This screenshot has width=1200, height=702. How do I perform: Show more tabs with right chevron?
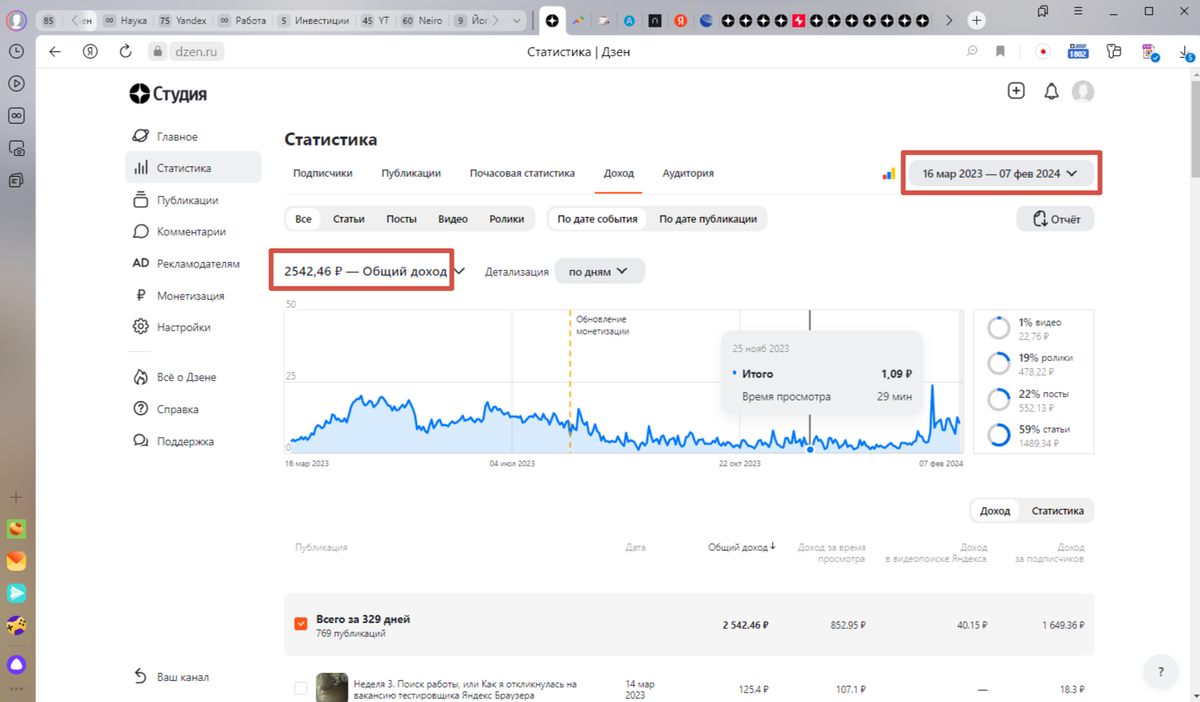pyautogui.click(x=949, y=20)
